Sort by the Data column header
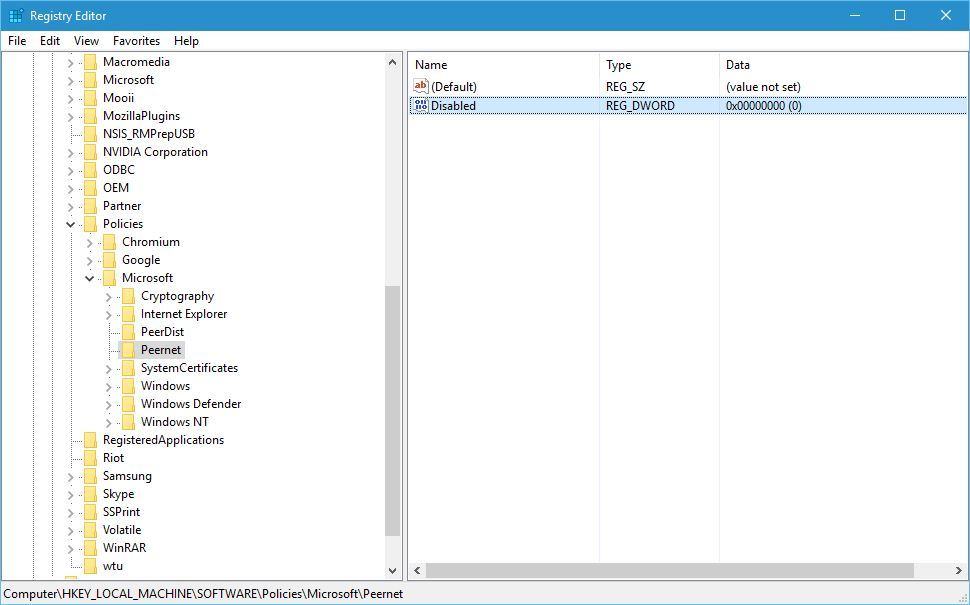Viewport: 970px width, 605px height. coord(843,64)
